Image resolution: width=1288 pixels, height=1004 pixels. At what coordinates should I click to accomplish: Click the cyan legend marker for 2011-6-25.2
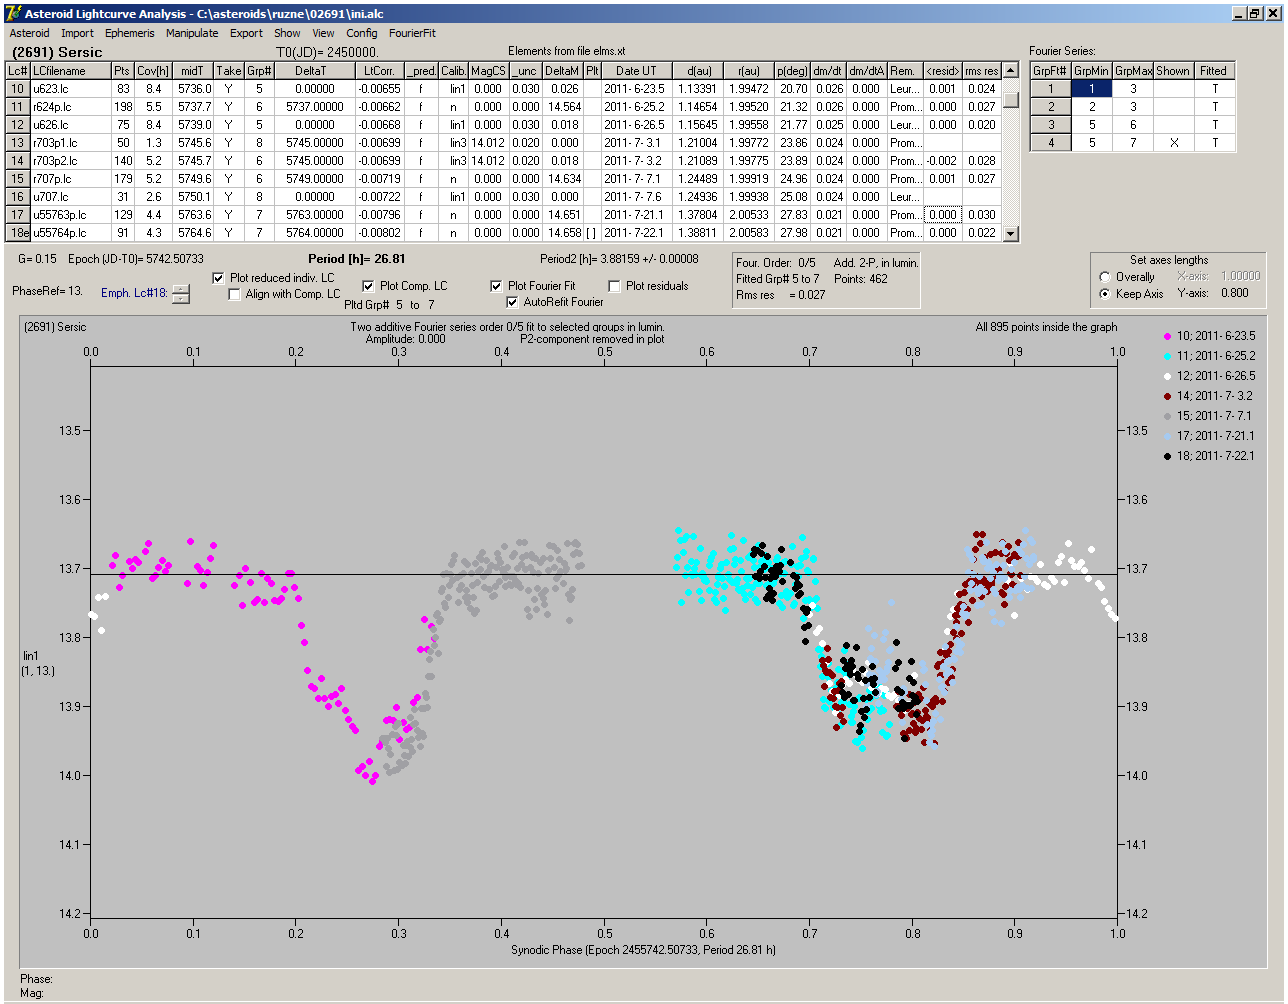coord(1168,356)
